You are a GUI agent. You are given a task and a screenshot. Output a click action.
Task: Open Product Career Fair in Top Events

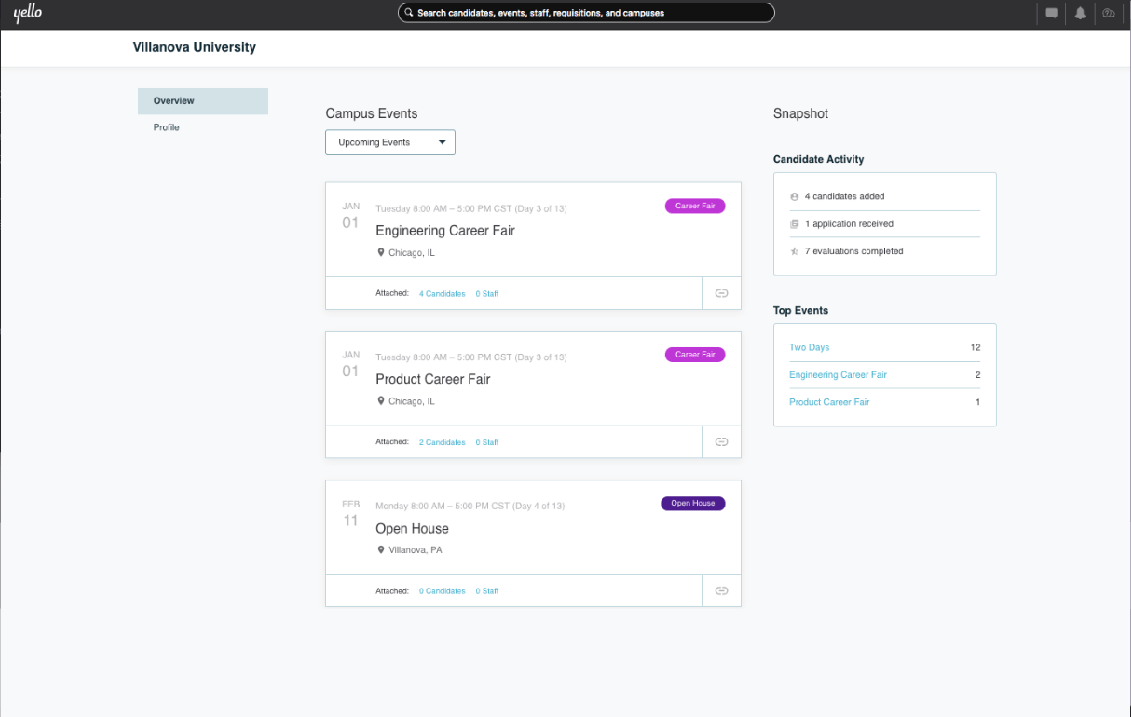tap(829, 402)
